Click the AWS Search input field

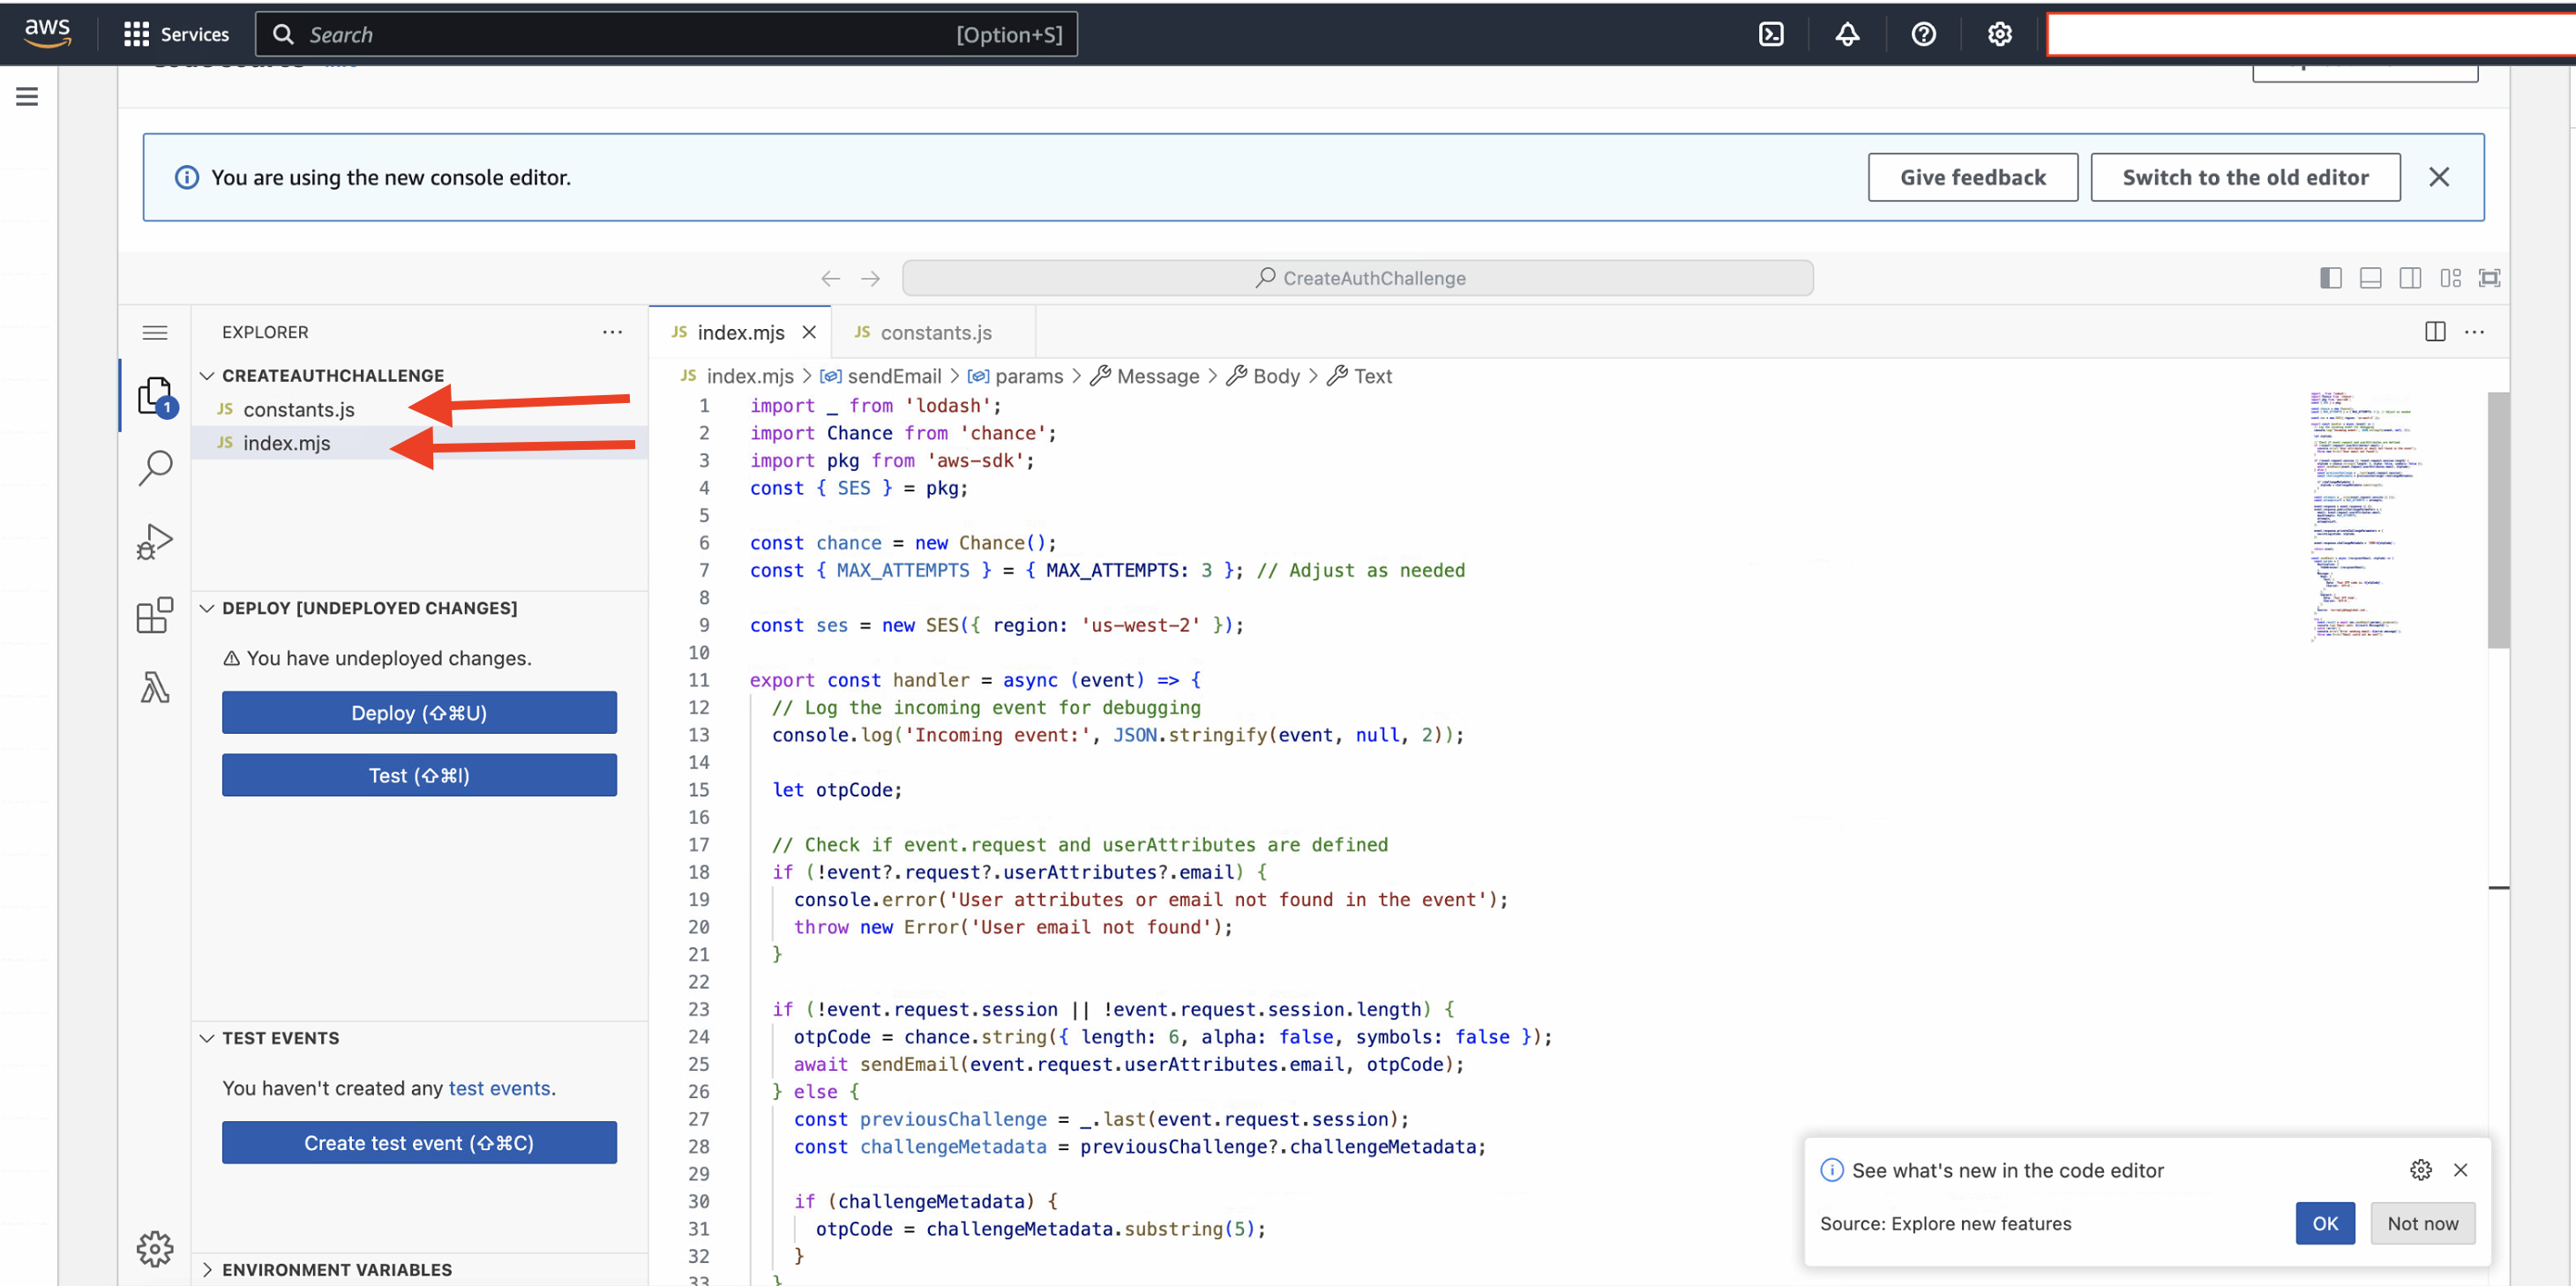[x=666, y=34]
